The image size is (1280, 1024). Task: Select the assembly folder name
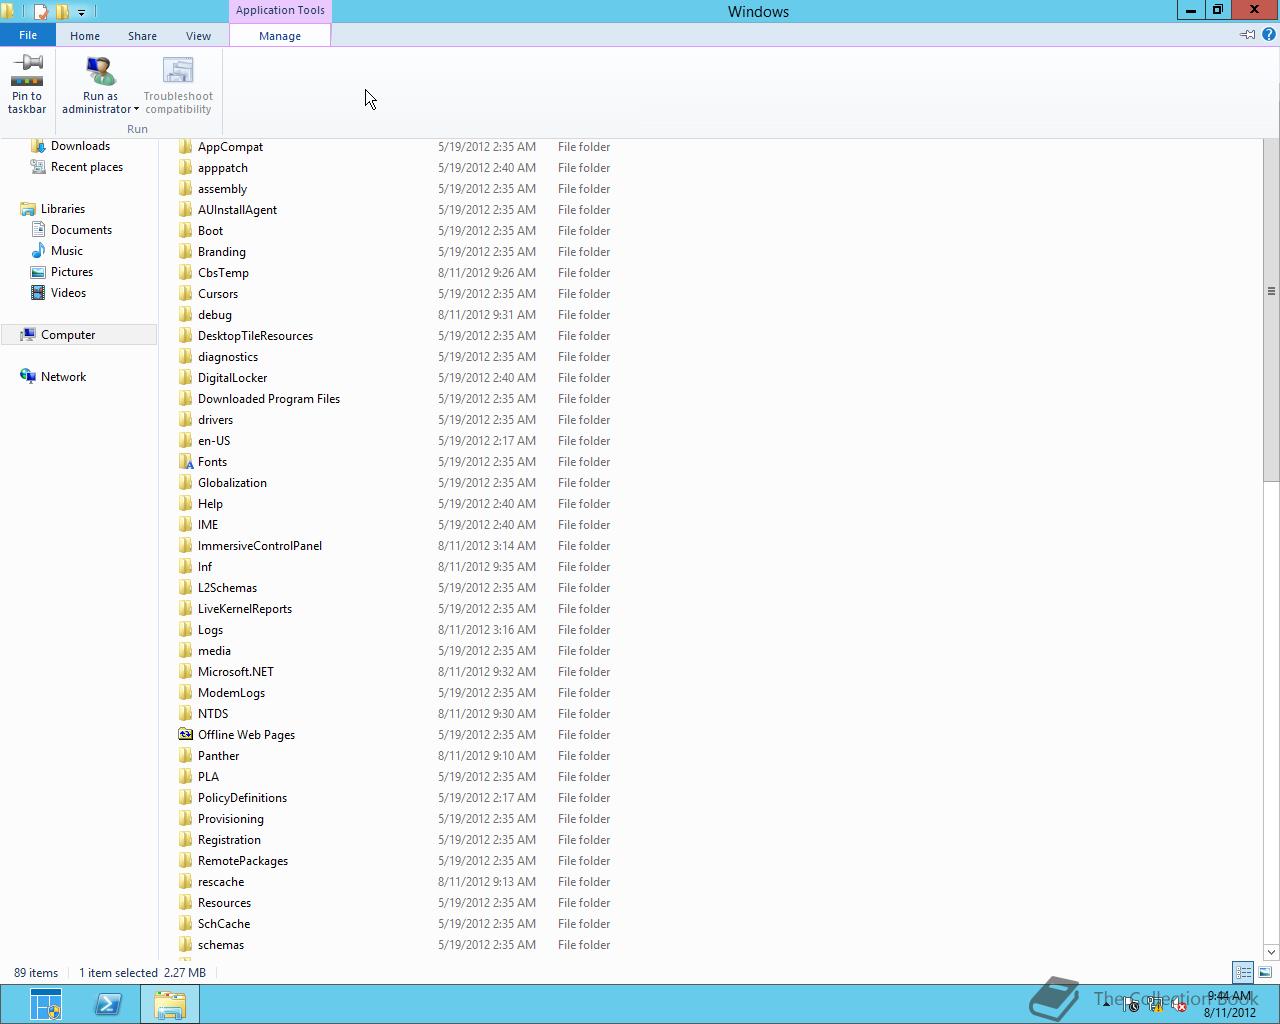click(222, 189)
